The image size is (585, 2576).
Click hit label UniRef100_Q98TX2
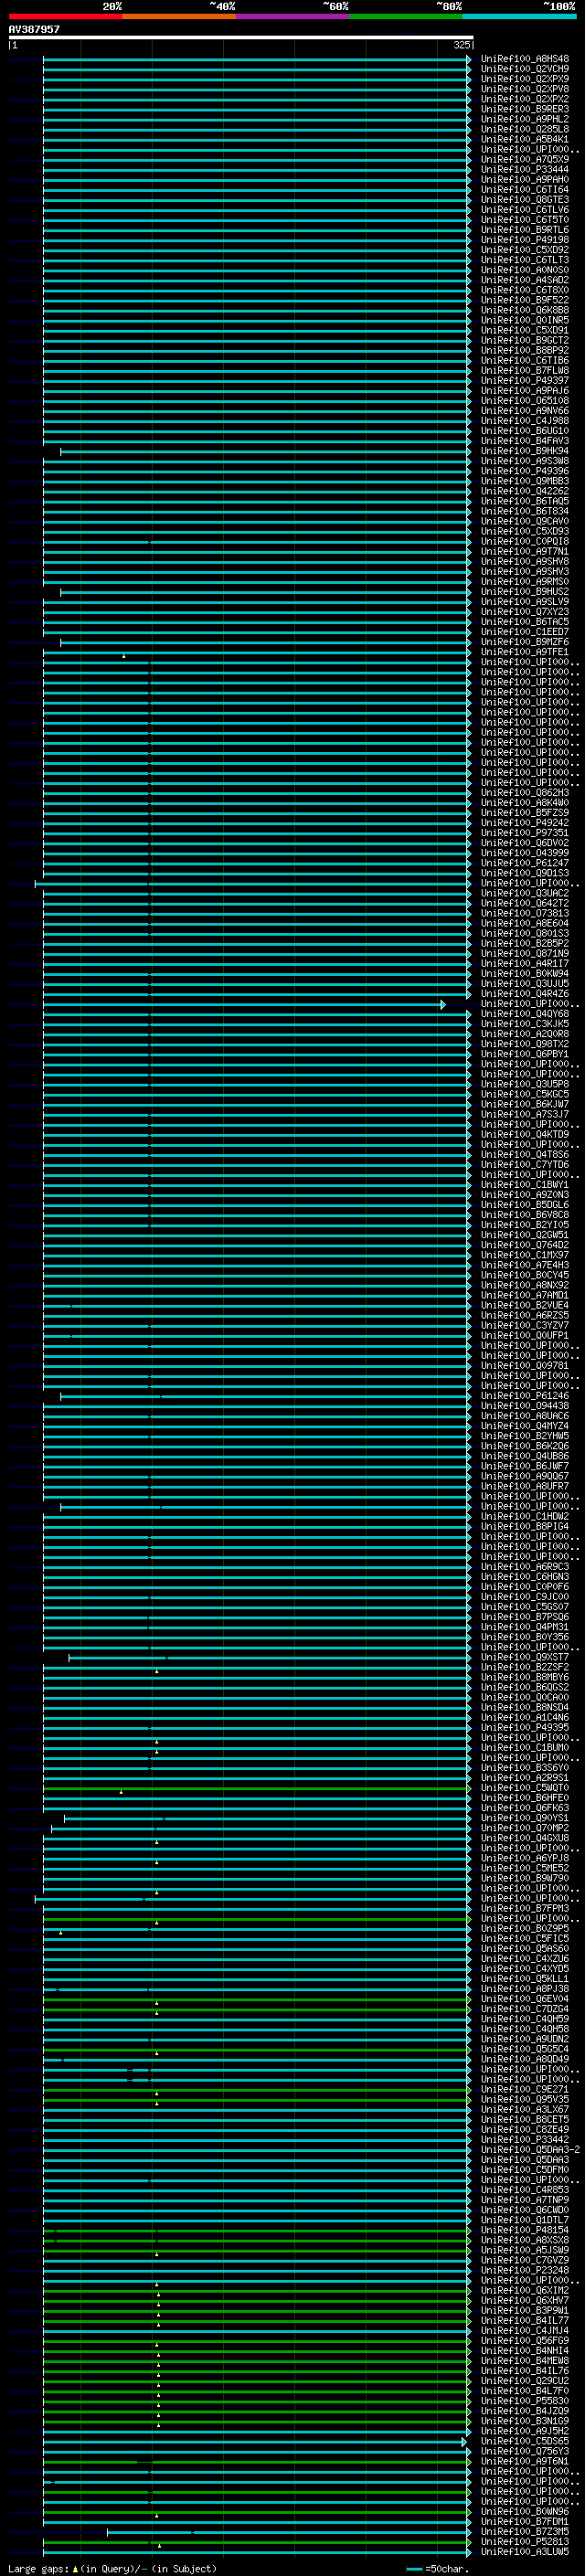(524, 1044)
